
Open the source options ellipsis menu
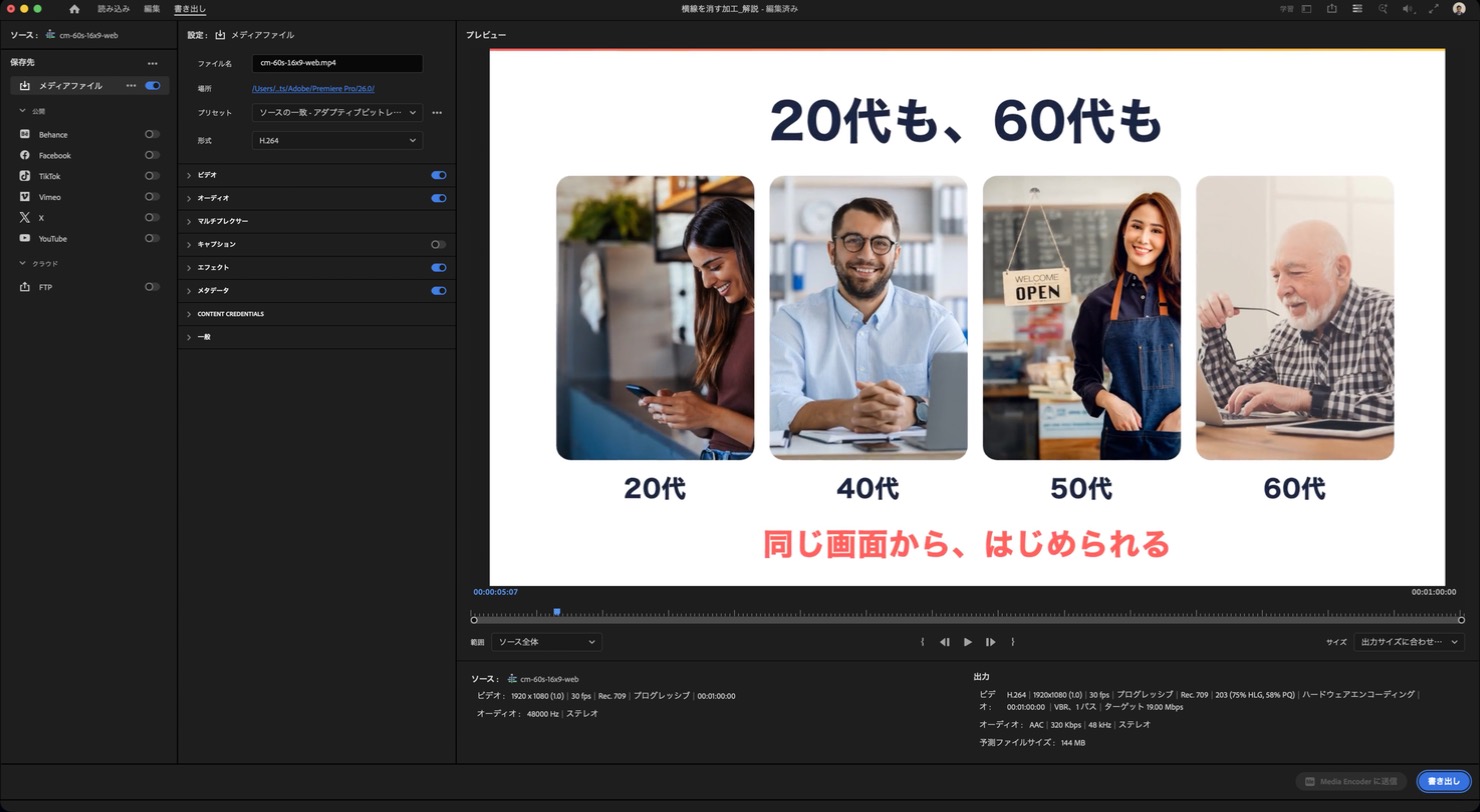pyautogui.click(x=152, y=63)
